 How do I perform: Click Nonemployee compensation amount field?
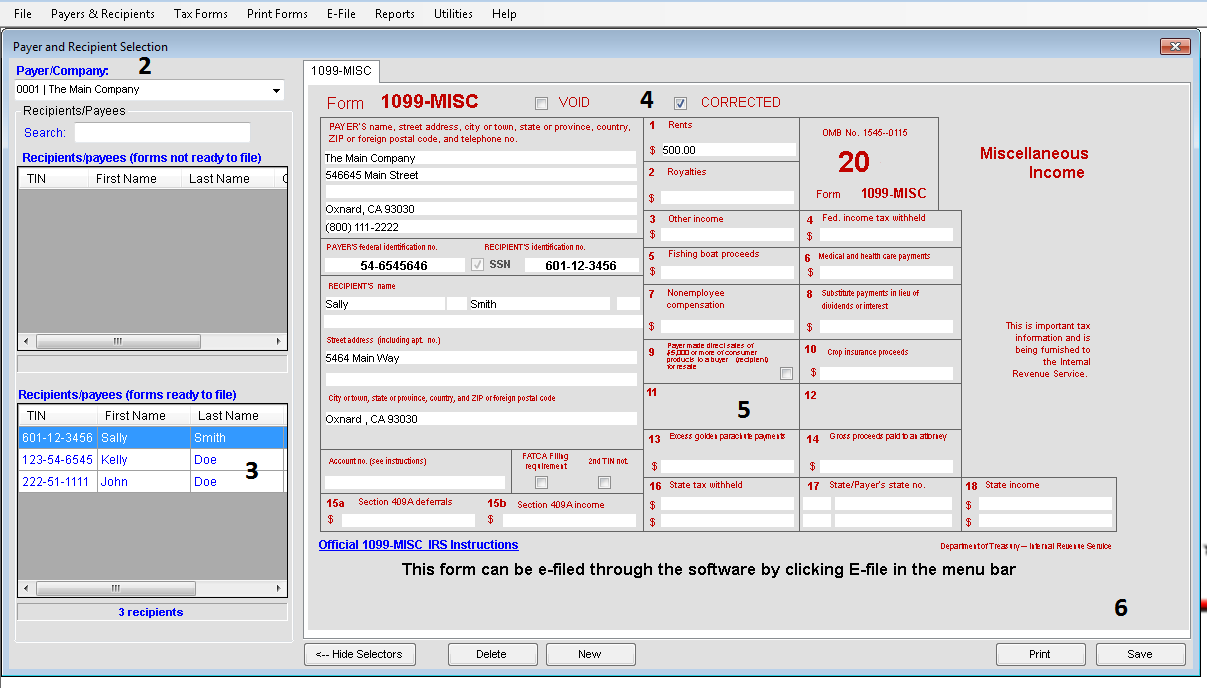tap(728, 326)
